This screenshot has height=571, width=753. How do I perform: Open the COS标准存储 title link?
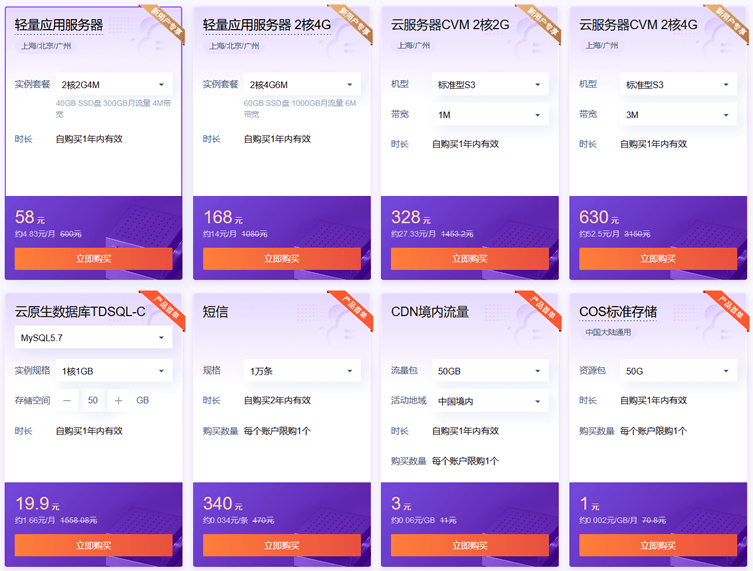coord(618,312)
